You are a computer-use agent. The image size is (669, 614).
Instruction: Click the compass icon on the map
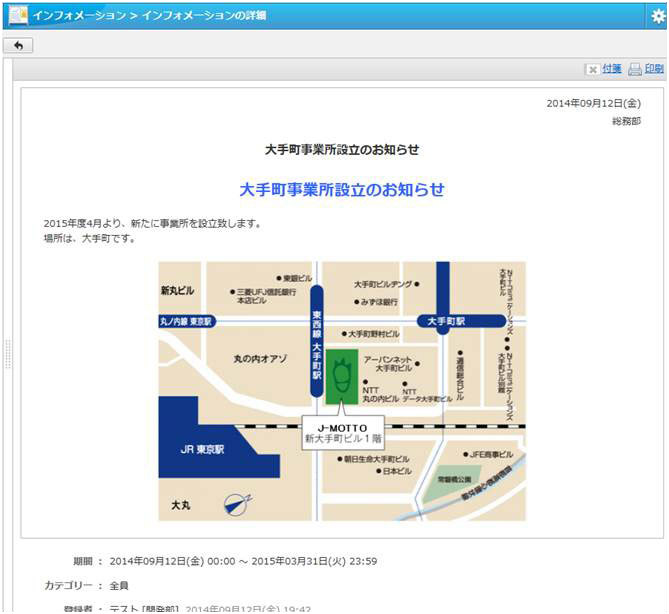[237, 503]
